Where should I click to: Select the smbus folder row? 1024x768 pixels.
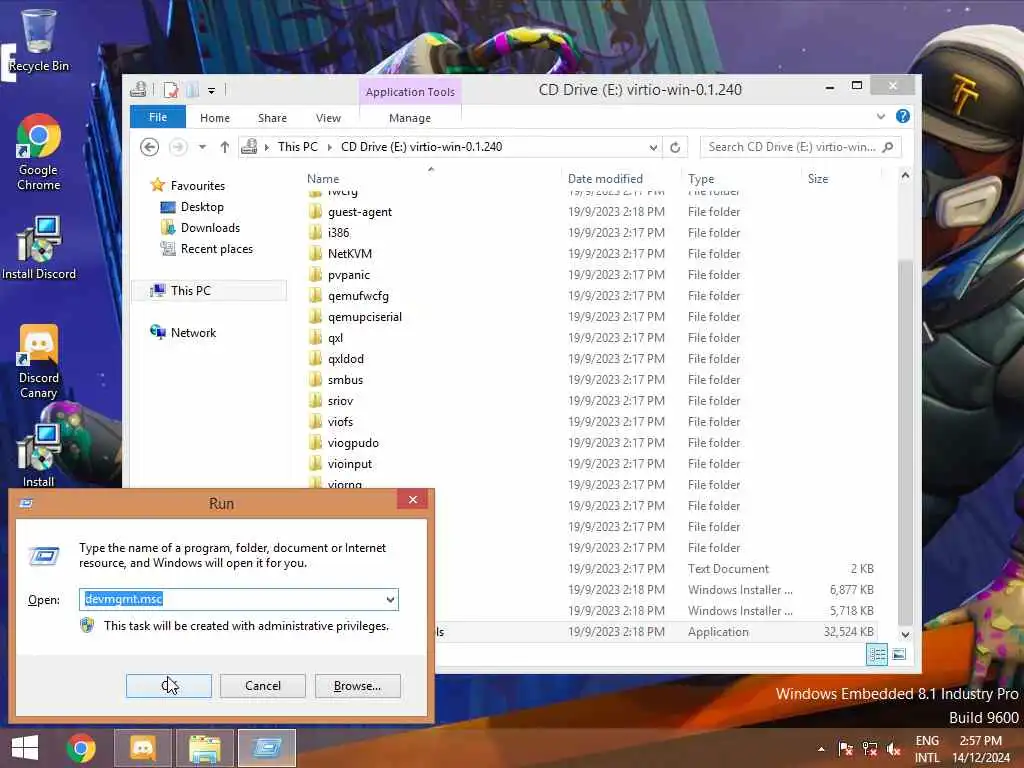[x=590, y=379]
